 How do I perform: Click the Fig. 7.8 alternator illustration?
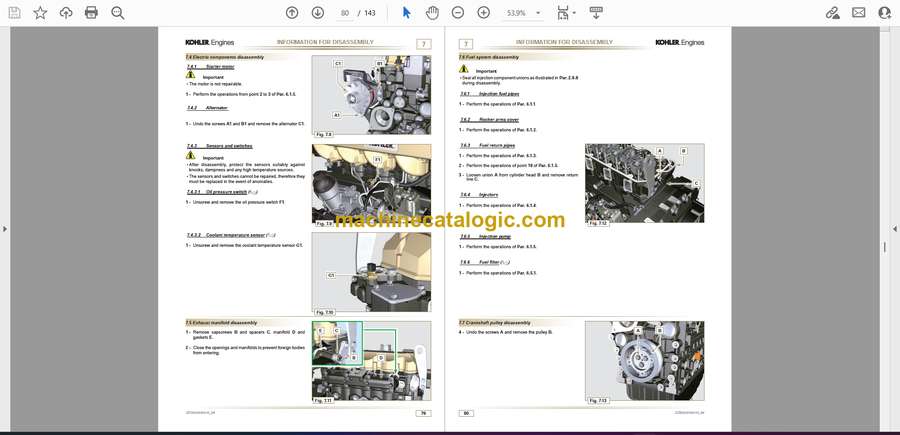371,95
